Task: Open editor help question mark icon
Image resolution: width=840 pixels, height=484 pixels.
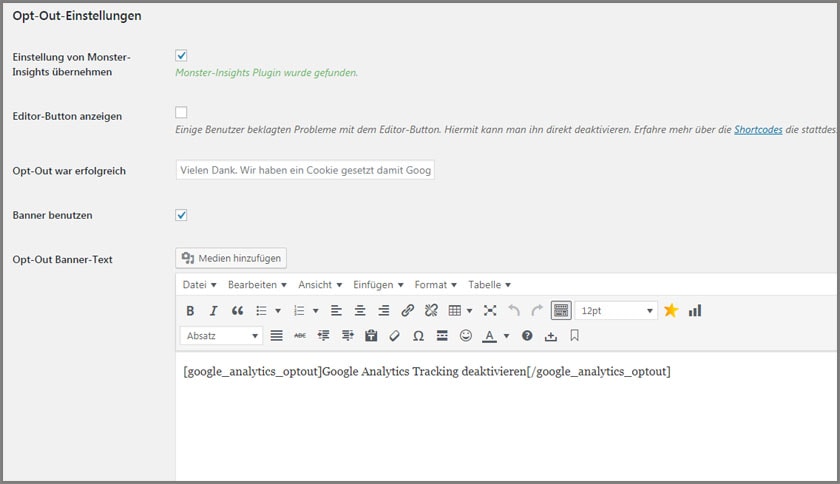Action: (527, 336)
